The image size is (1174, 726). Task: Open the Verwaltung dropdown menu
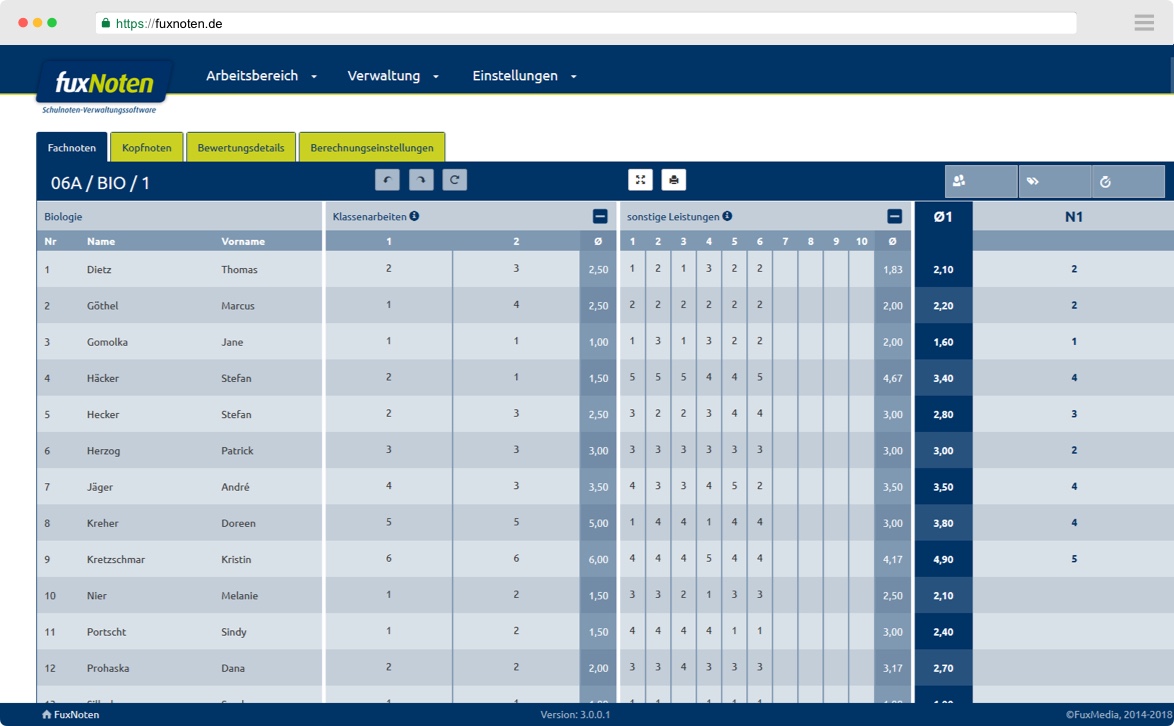point(393,76)
